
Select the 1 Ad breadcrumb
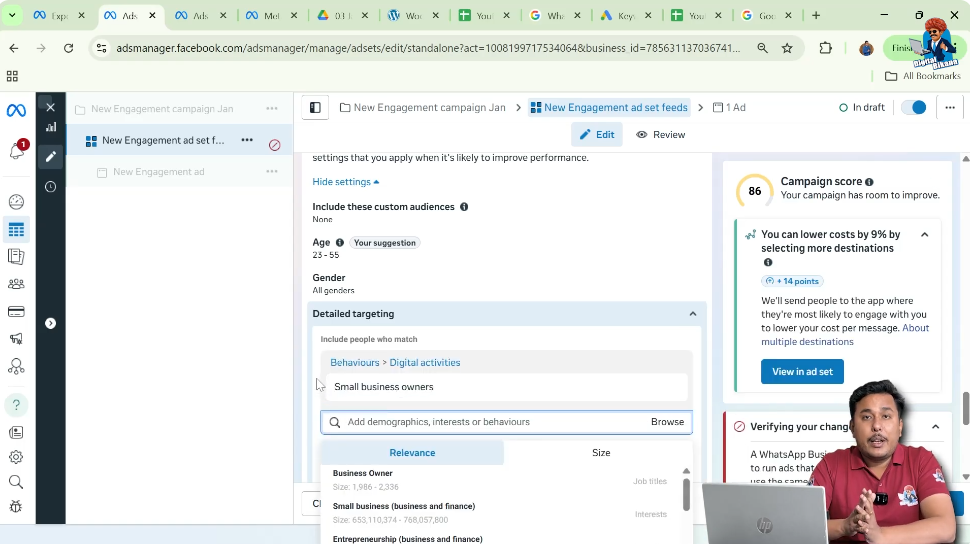pos(729,108)
